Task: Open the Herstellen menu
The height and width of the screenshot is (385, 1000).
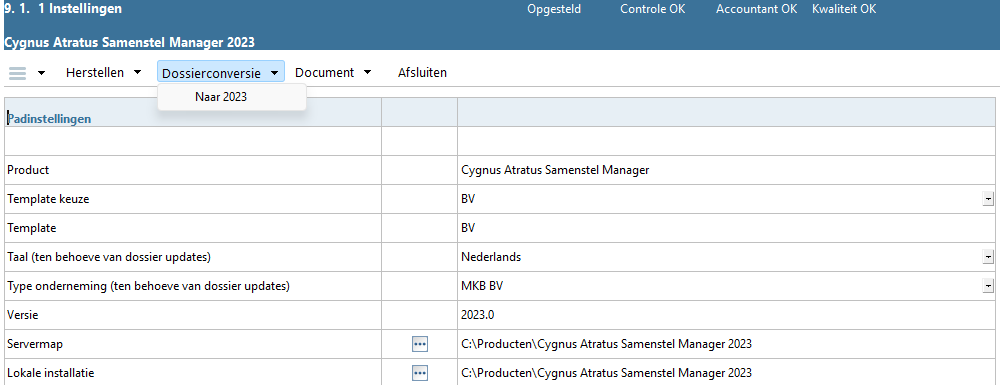Action: pos(103,73)
